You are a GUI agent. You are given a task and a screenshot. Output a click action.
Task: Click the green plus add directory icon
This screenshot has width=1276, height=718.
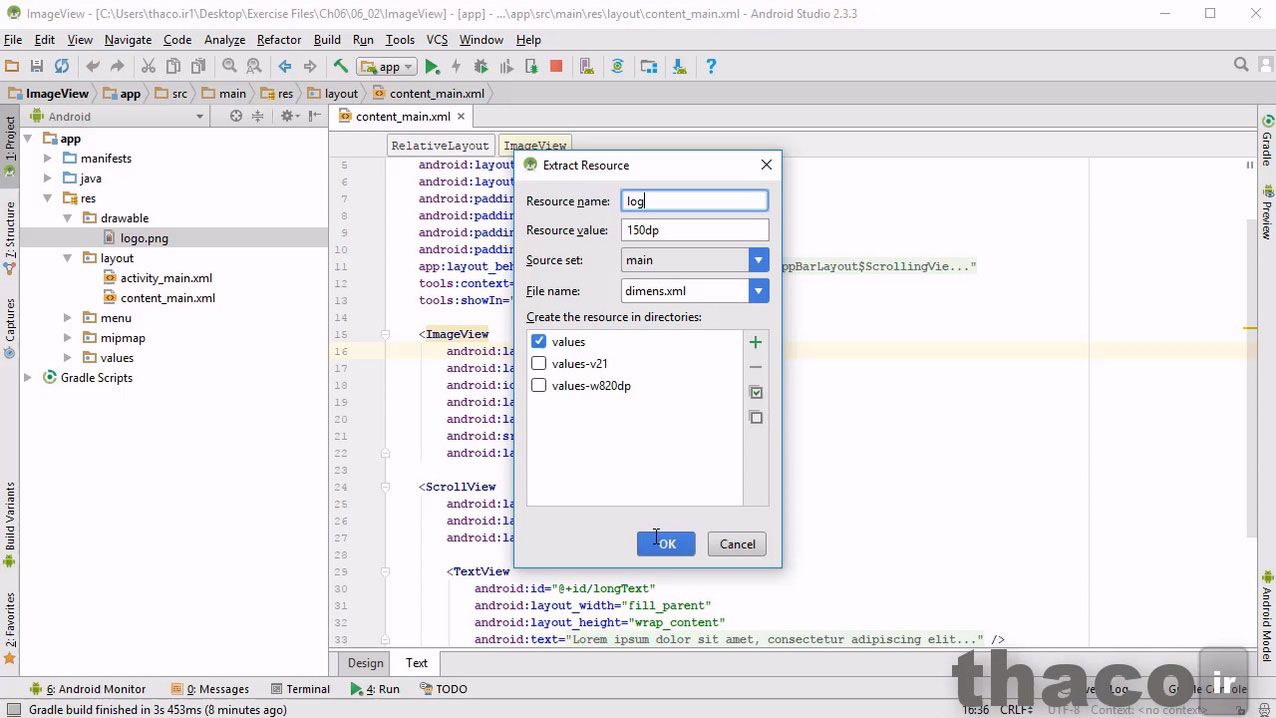755,342
